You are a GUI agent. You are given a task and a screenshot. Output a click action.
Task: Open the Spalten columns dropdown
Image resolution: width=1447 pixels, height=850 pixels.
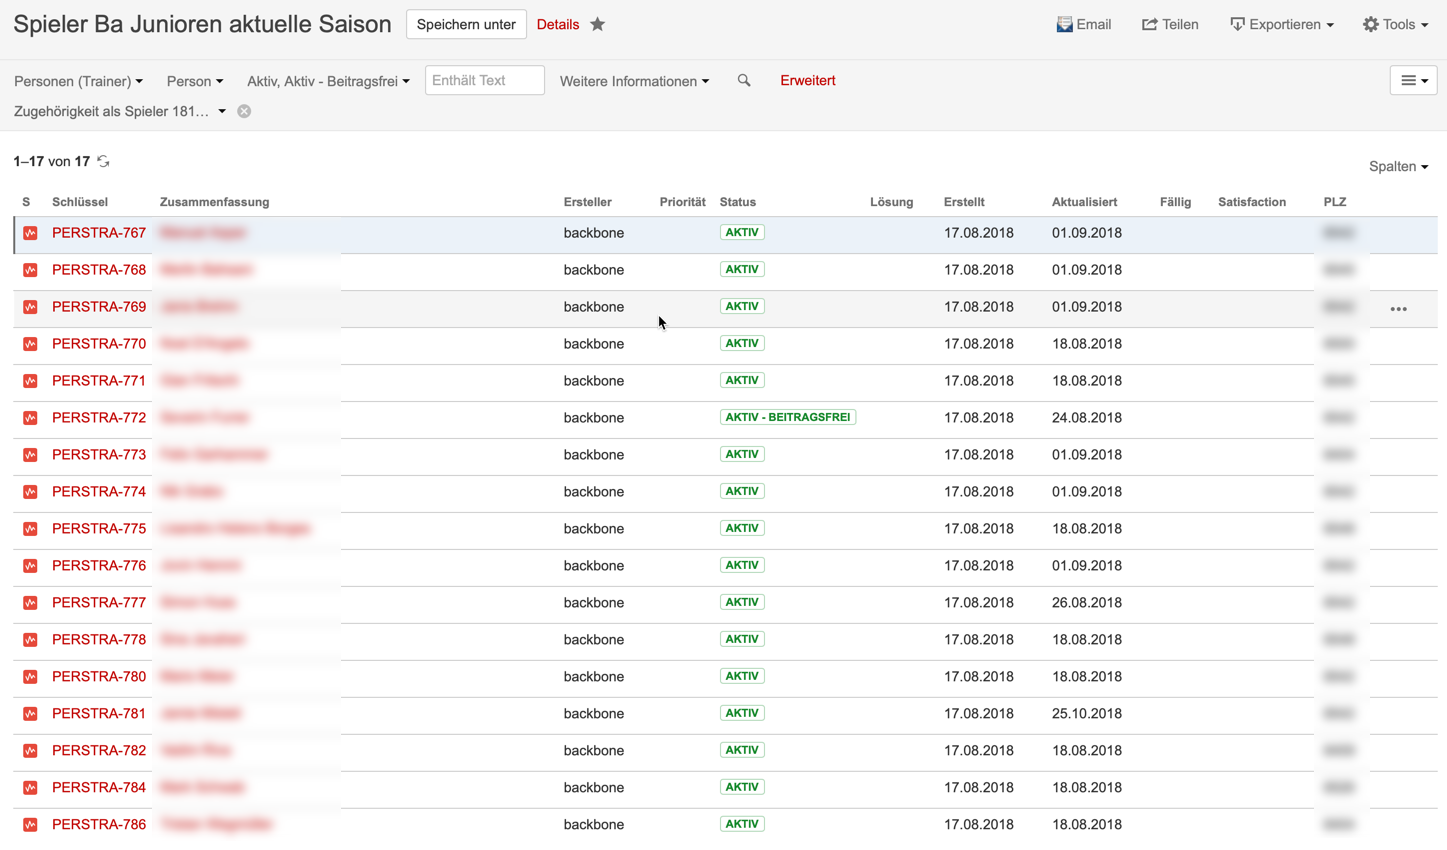pyautogui.click(x=1398, y=166)
